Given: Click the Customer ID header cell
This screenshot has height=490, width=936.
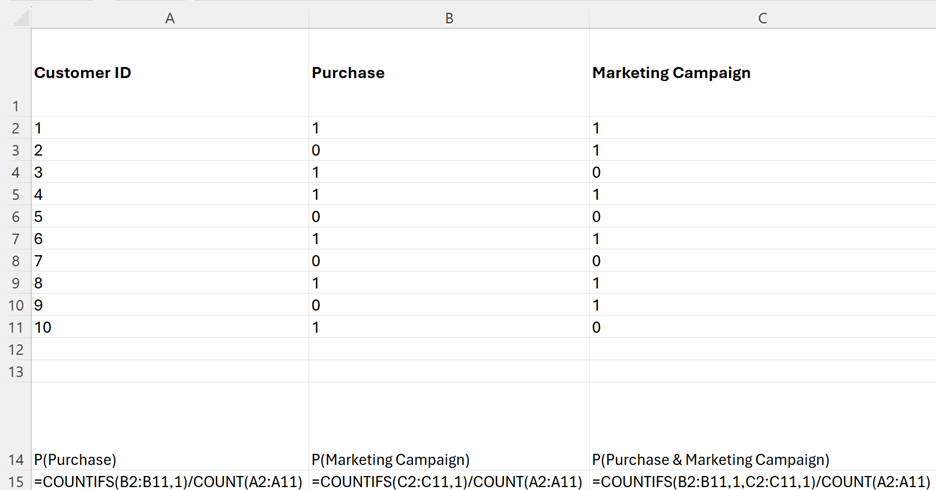Looking at the screenshot, I should 169,73.
